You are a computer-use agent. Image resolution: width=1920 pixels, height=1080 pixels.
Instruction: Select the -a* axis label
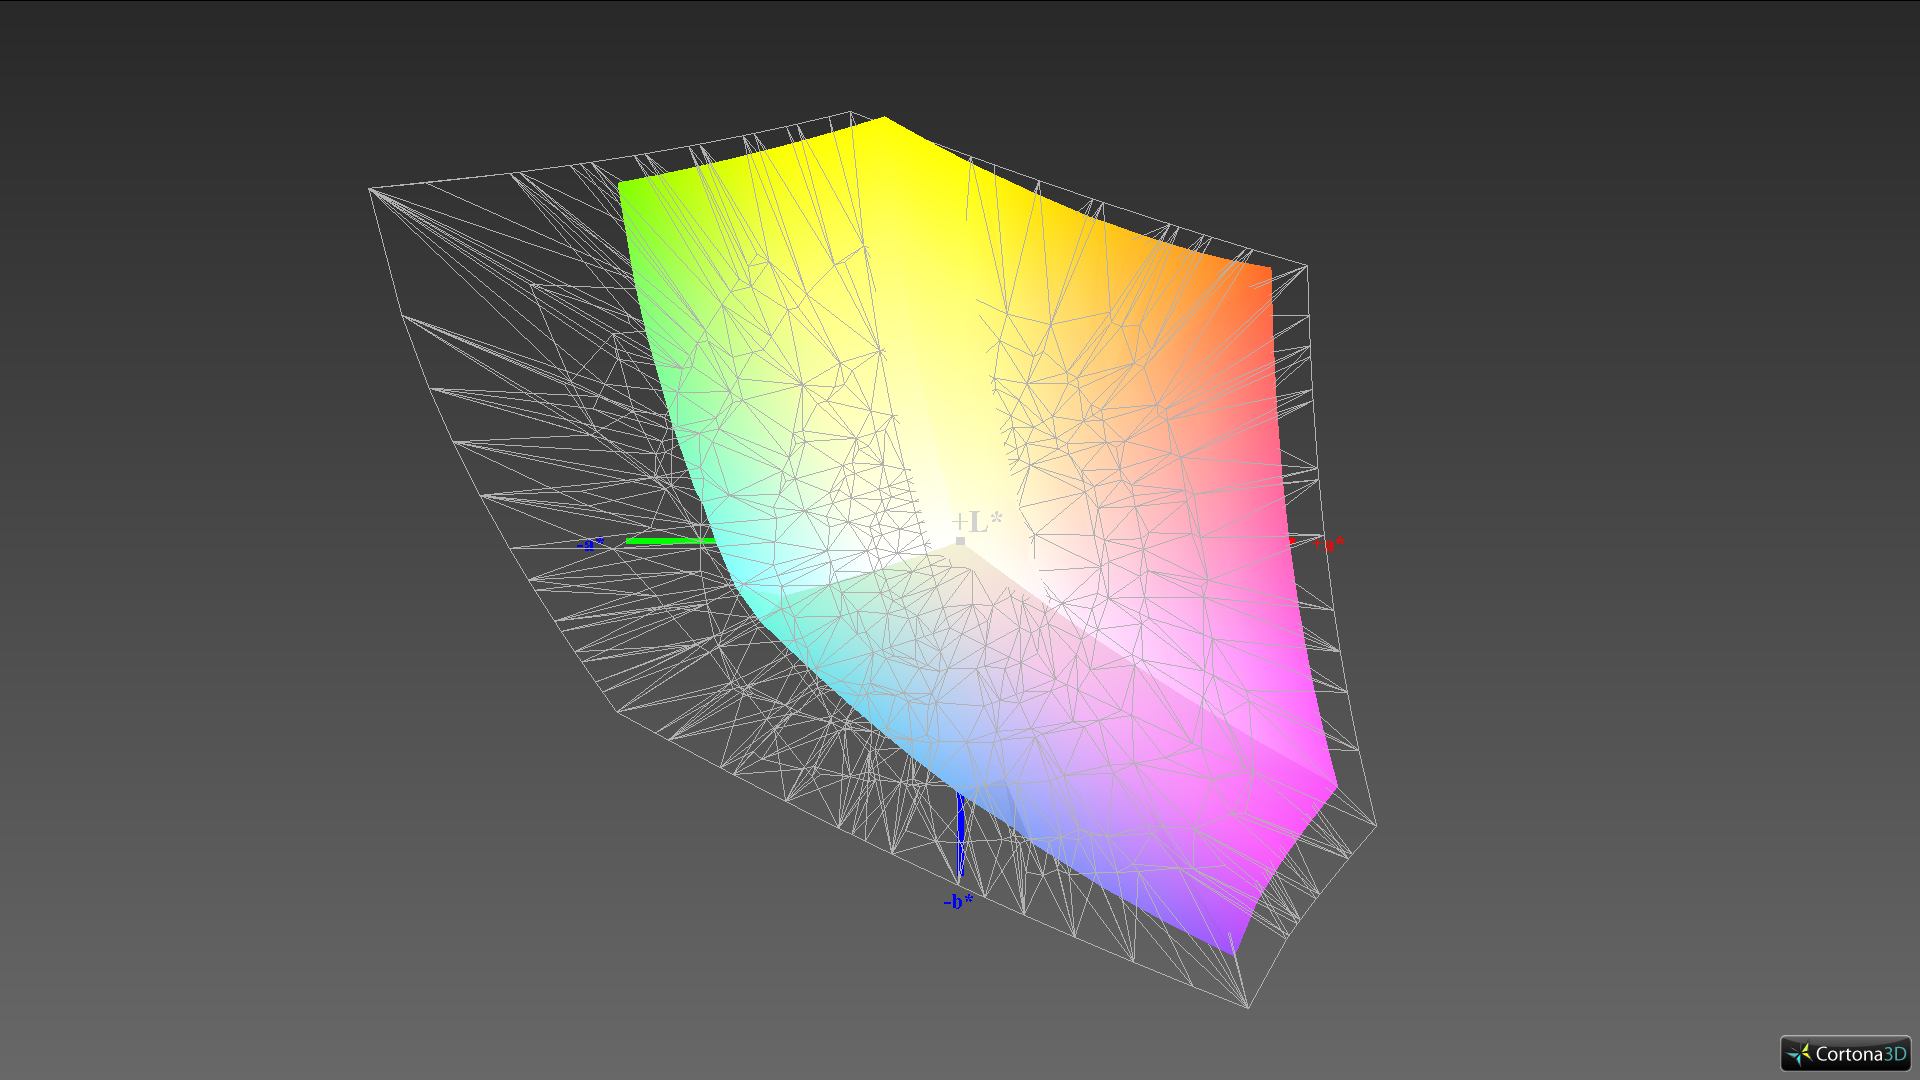click(x=591, y=544)
